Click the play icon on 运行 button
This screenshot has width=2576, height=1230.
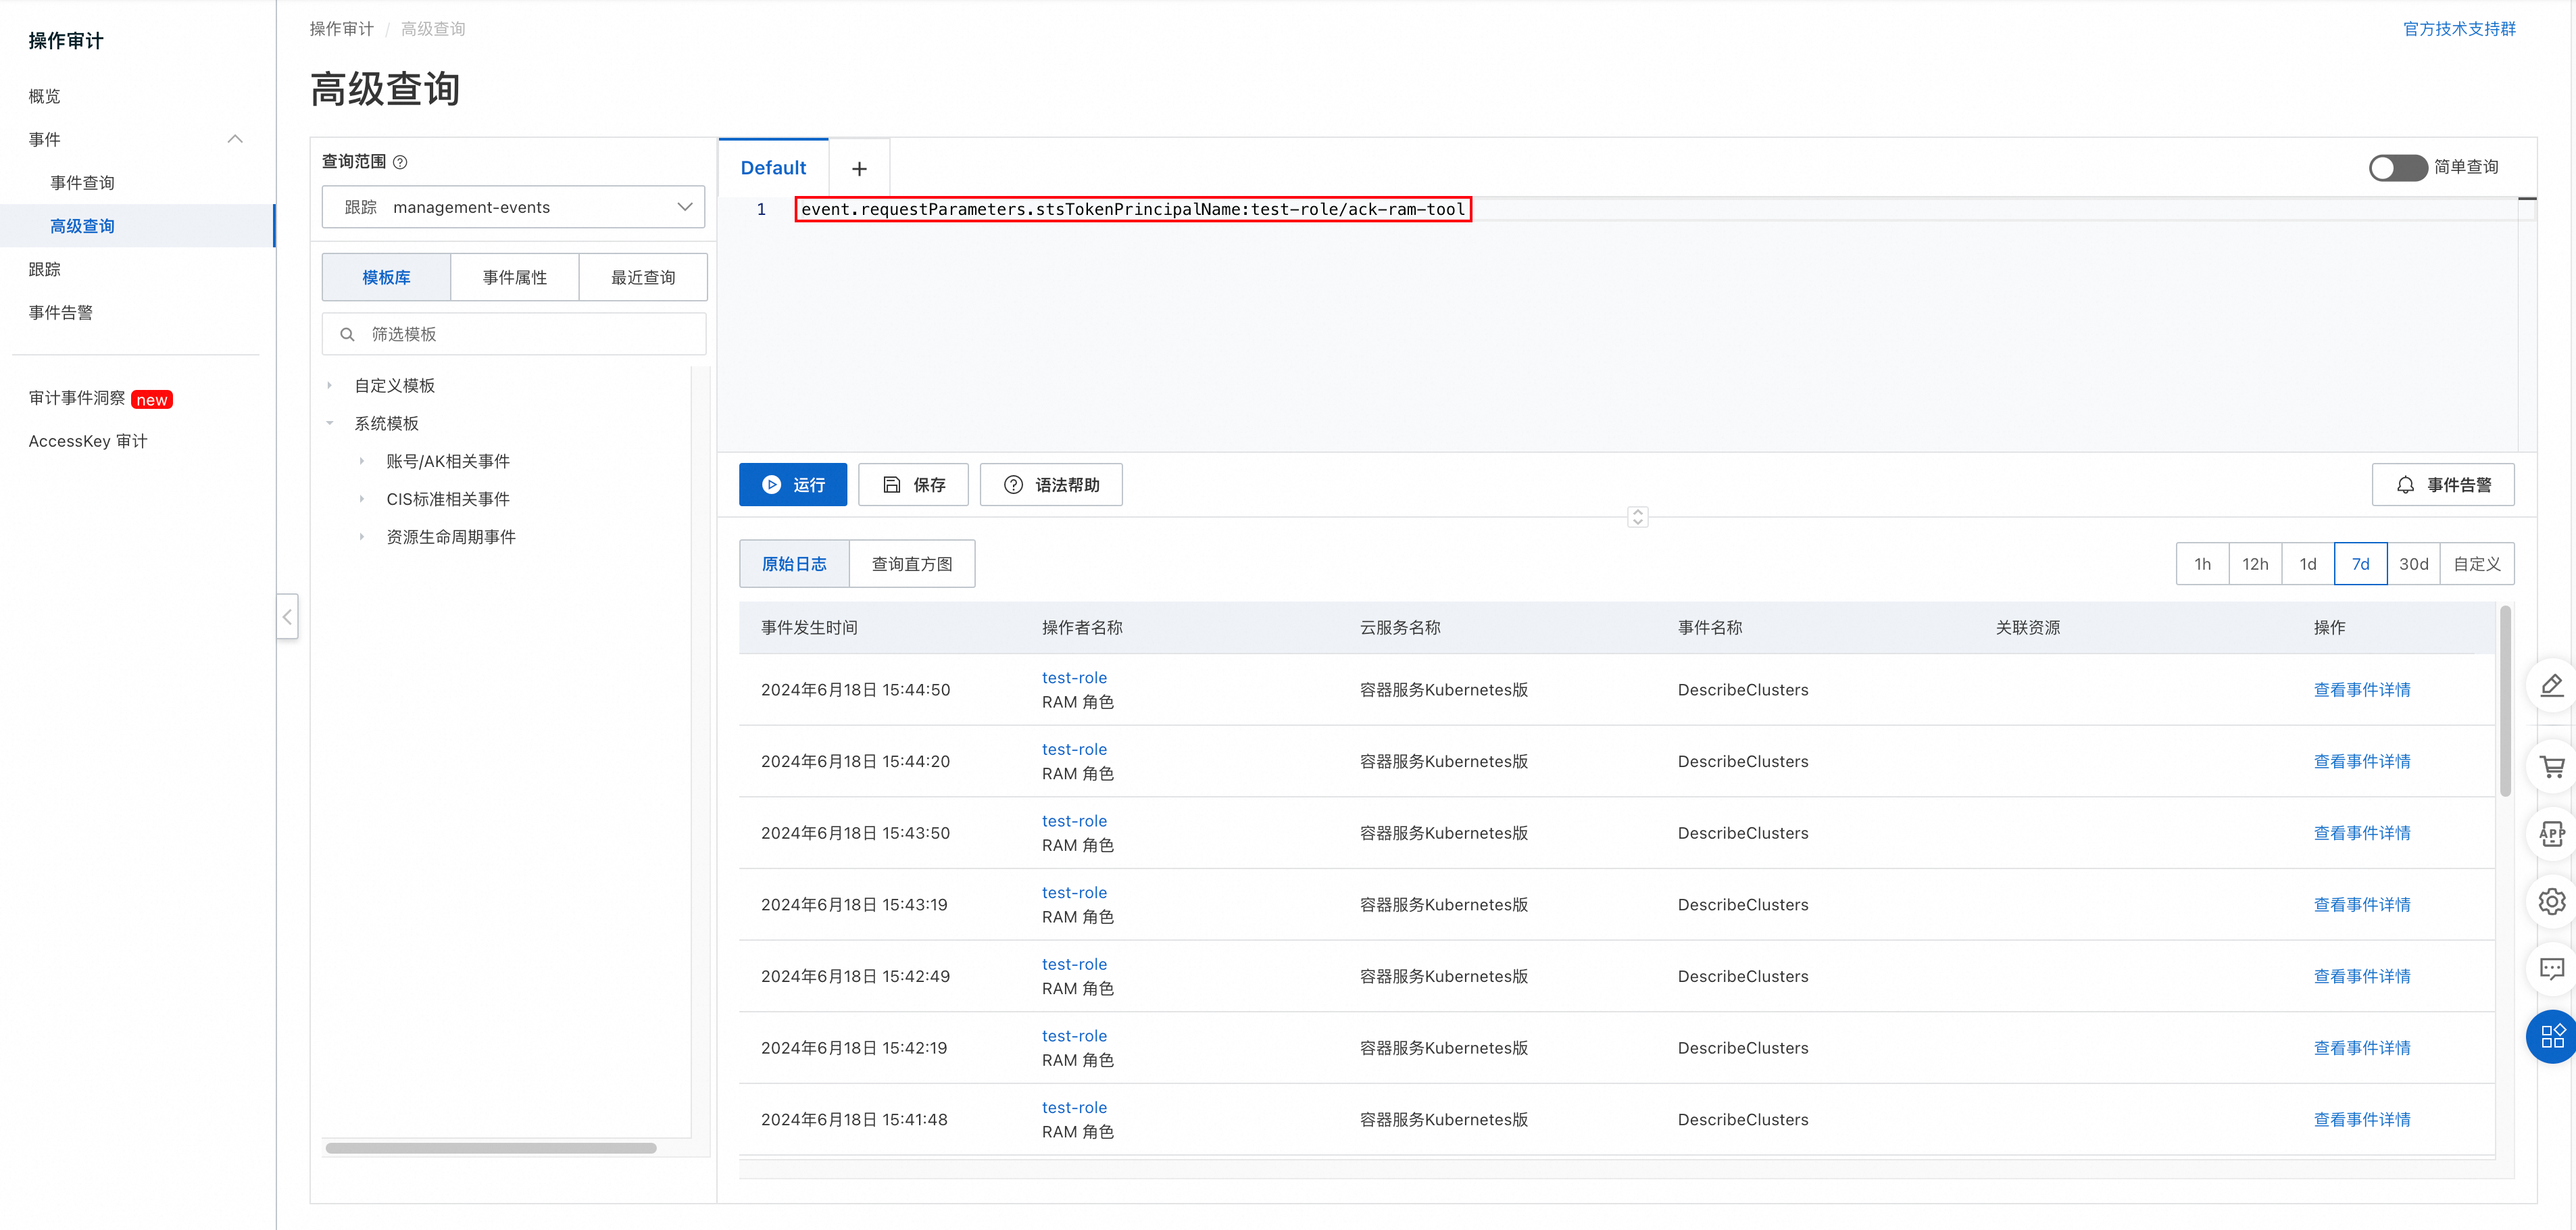tap(771, 485)
